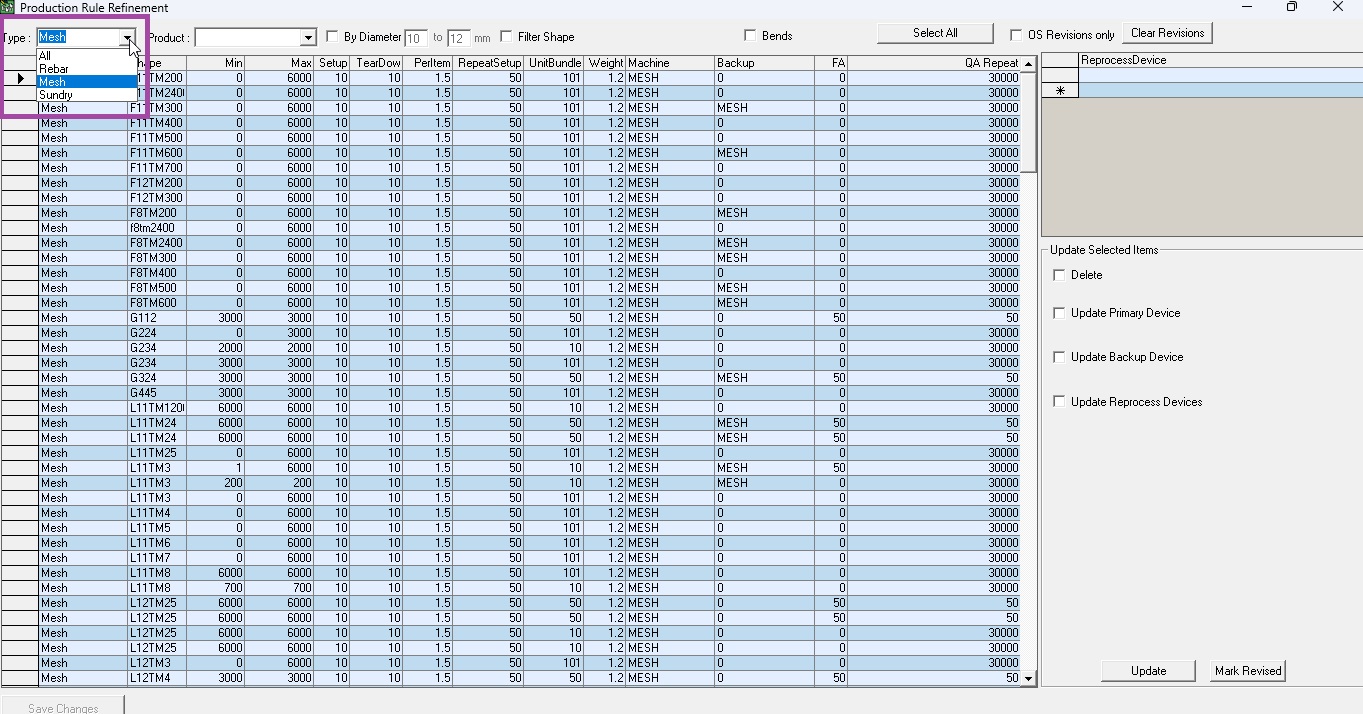Select the F8TM200 shape cell
Image resolution: width=1363 pixels, height=714 pixels.
click(x=157, y=213)
